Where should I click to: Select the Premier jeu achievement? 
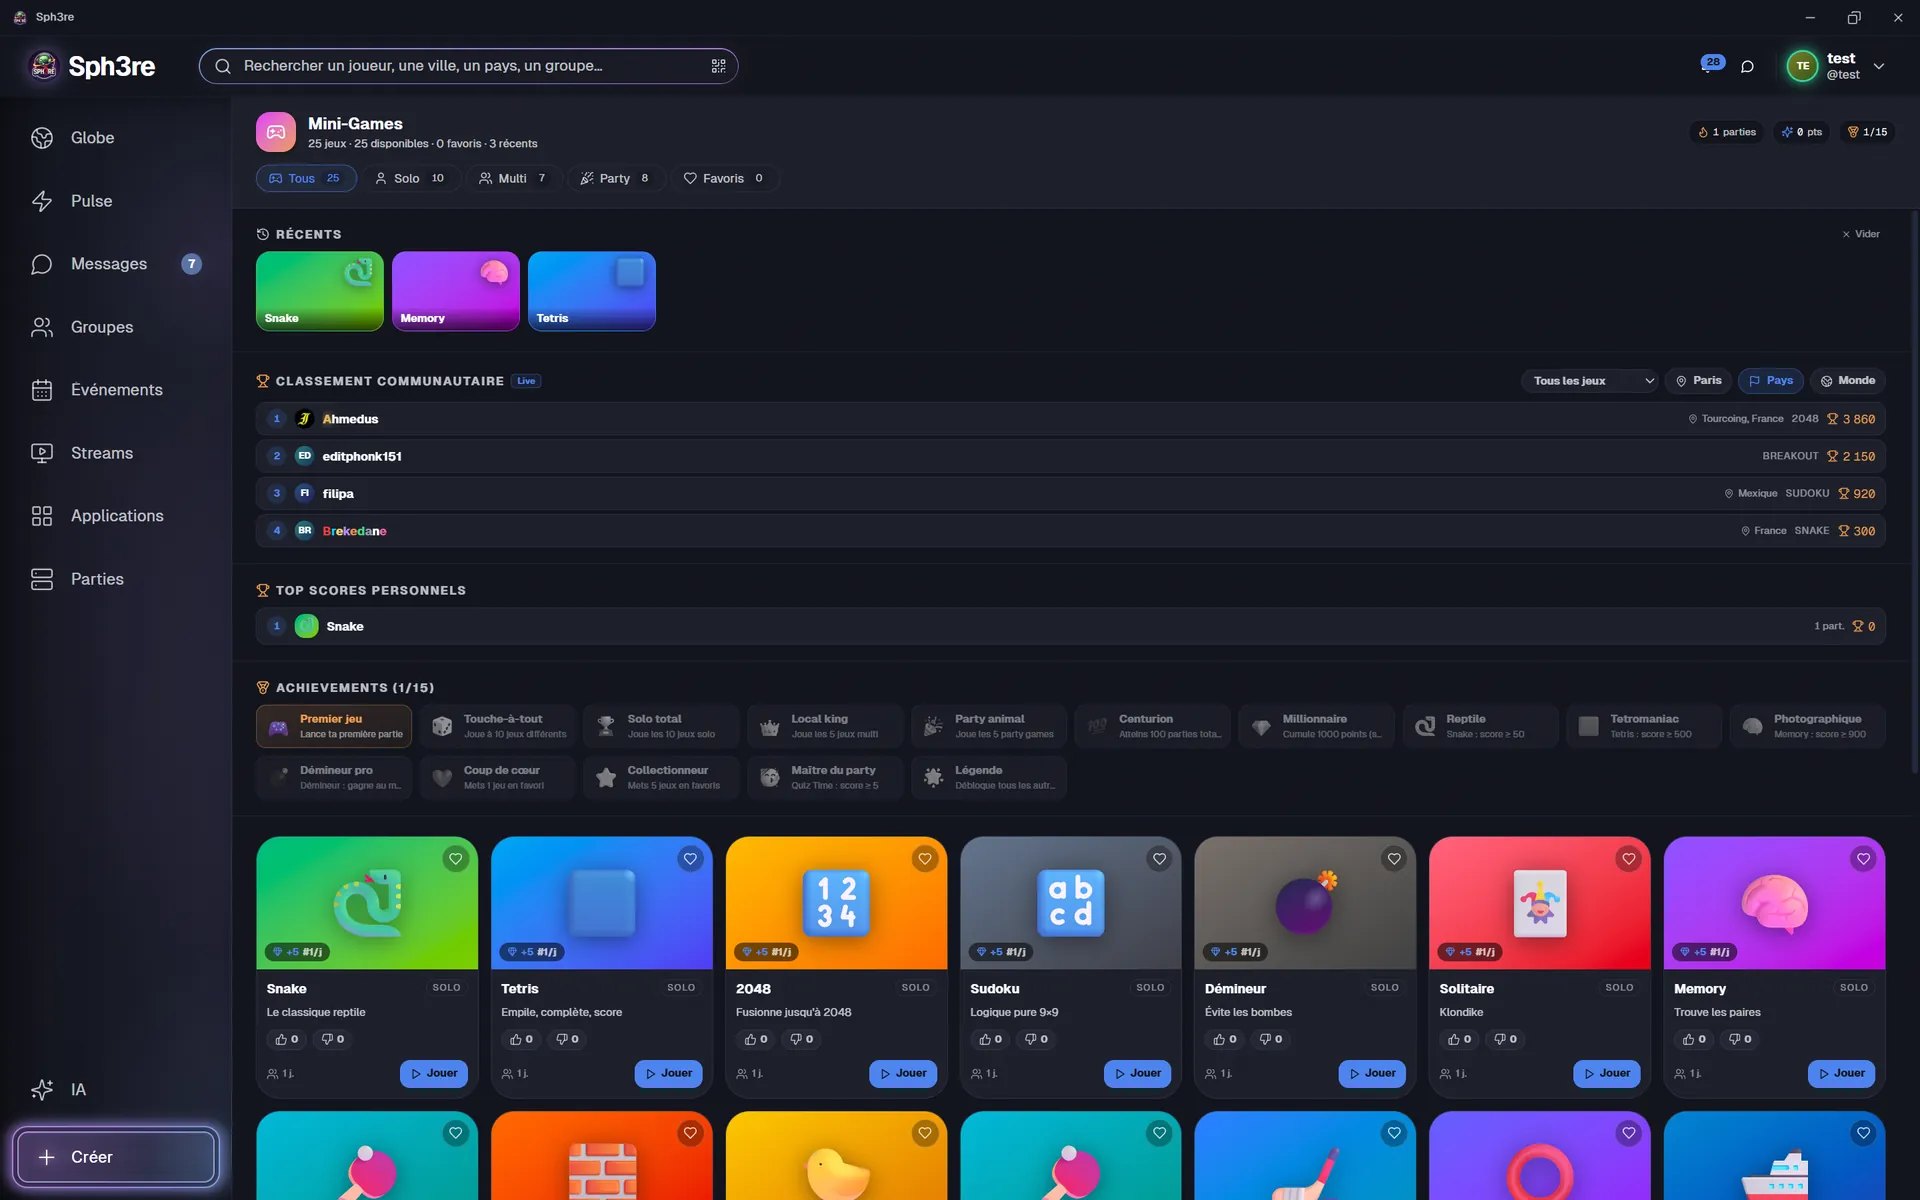click(334, 726)
